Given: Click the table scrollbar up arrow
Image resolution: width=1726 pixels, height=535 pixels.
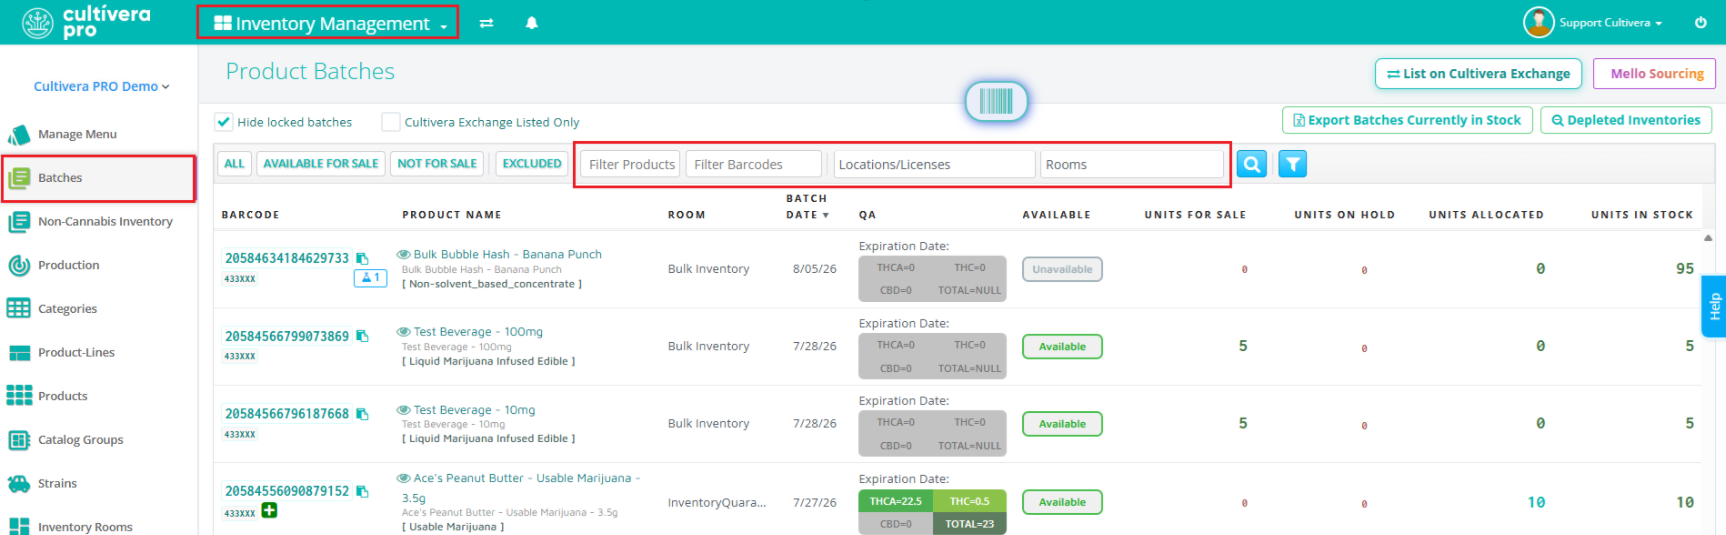Looking at the screenshot, I should (x=1708, y=238).
